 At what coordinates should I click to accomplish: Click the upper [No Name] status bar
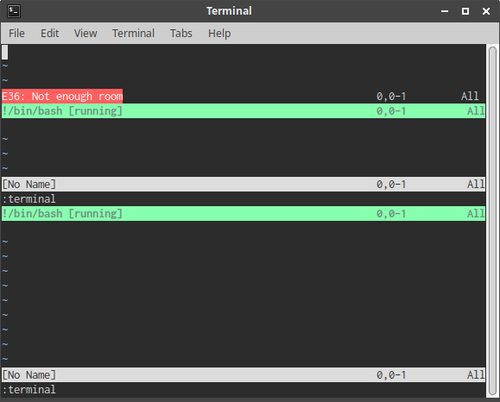243,184
